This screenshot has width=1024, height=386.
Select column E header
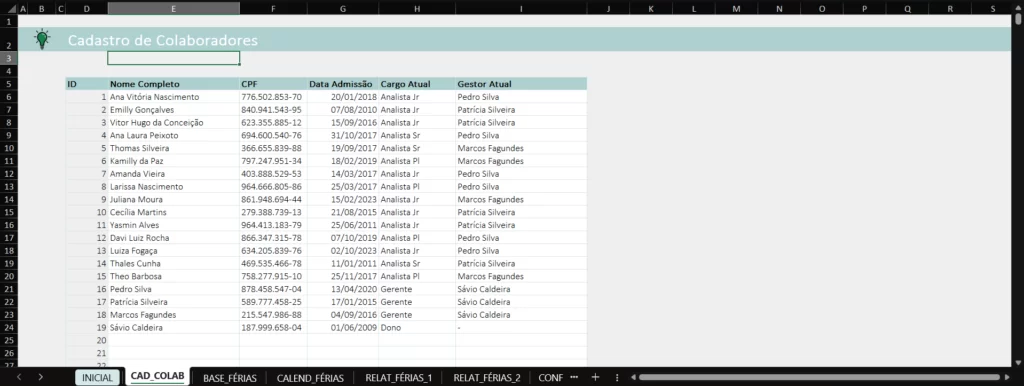coord(173,8)
